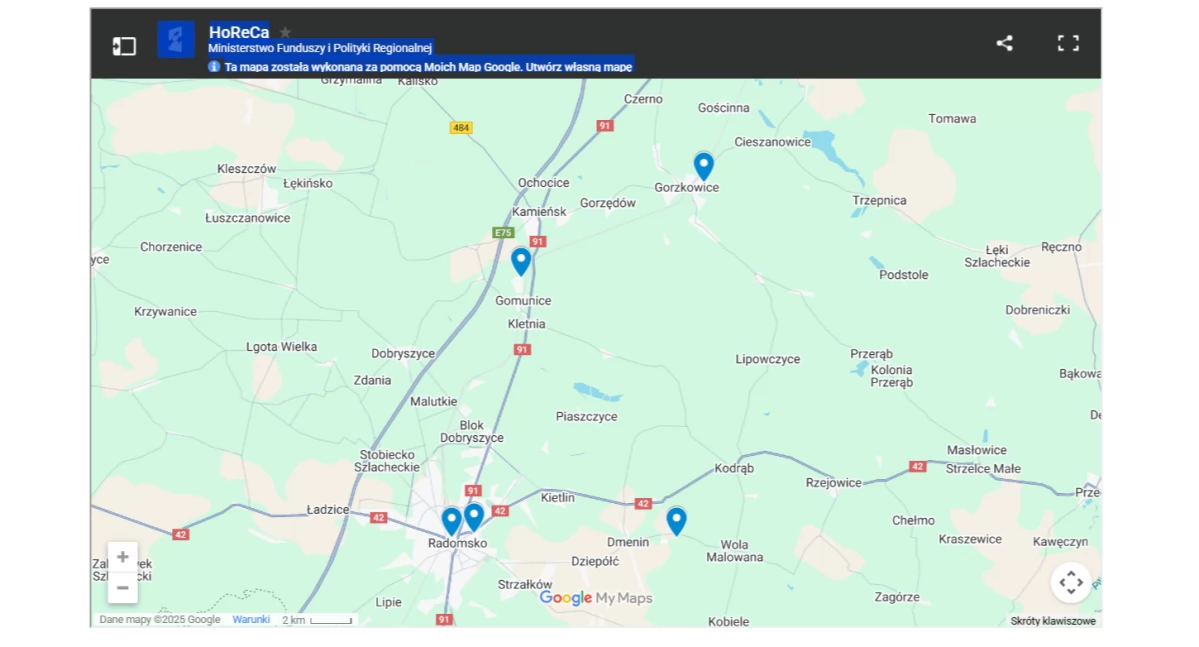Click the Google logo near My Maps
Screen dimensions: 1199x647
click(x=565, y=598)
